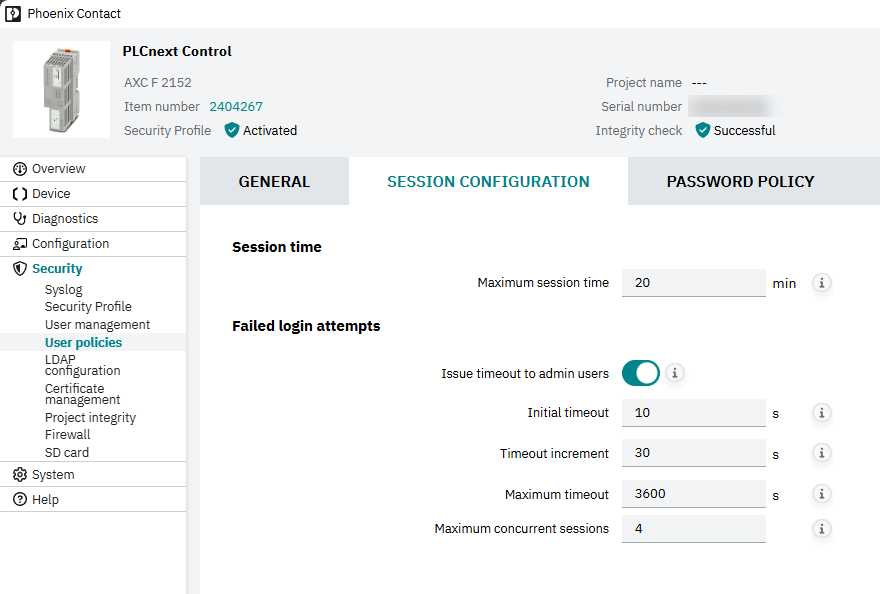Viewport: 880px width, 594px height.
Task: Open info for Issue timeout to admin users
Action: [x=675, y=373]
